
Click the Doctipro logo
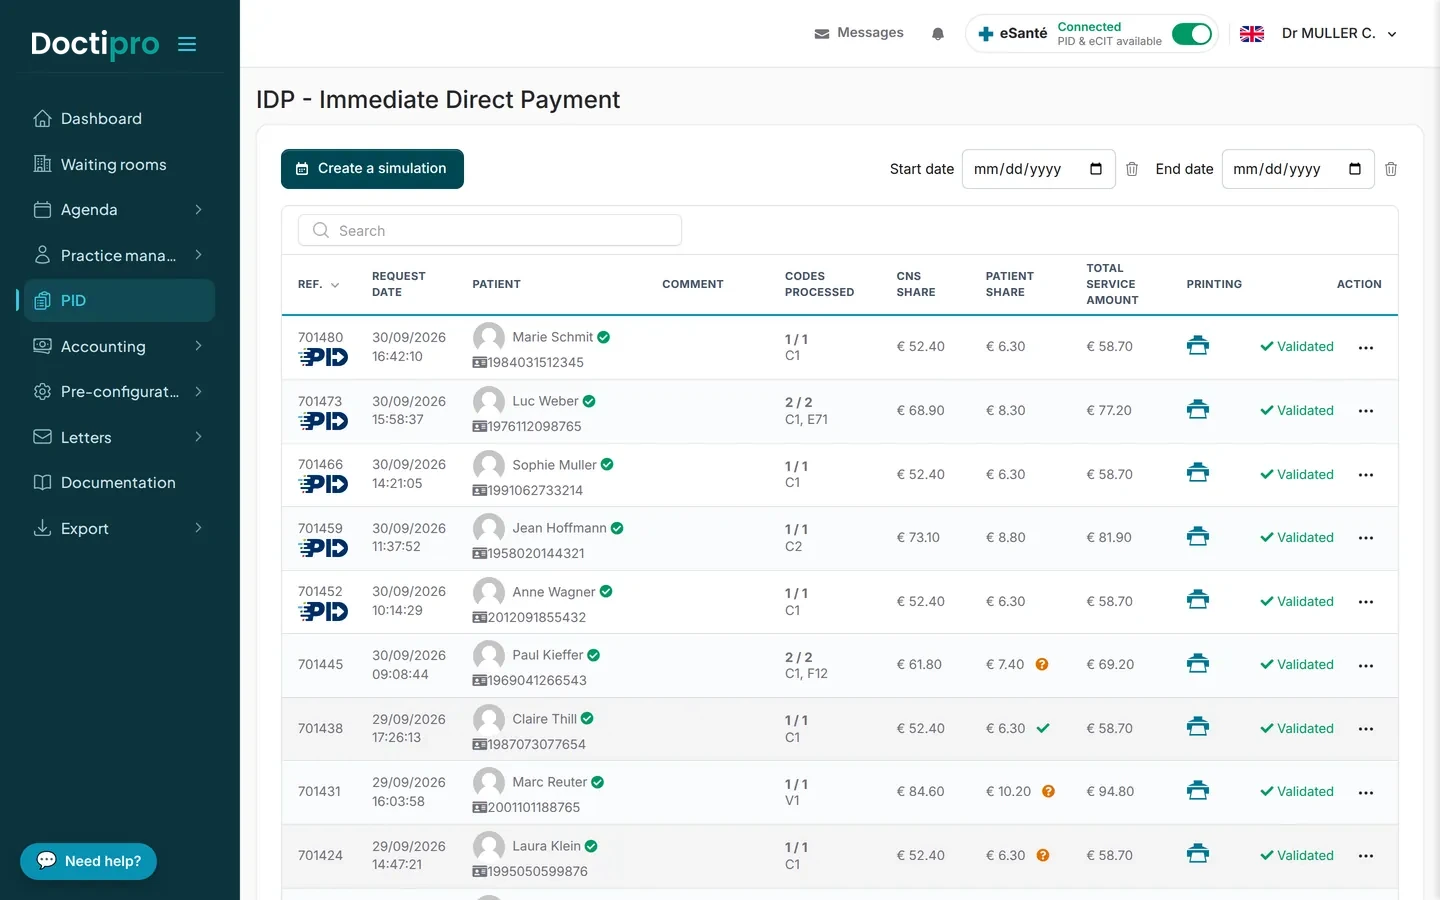[x=95, y=44]
